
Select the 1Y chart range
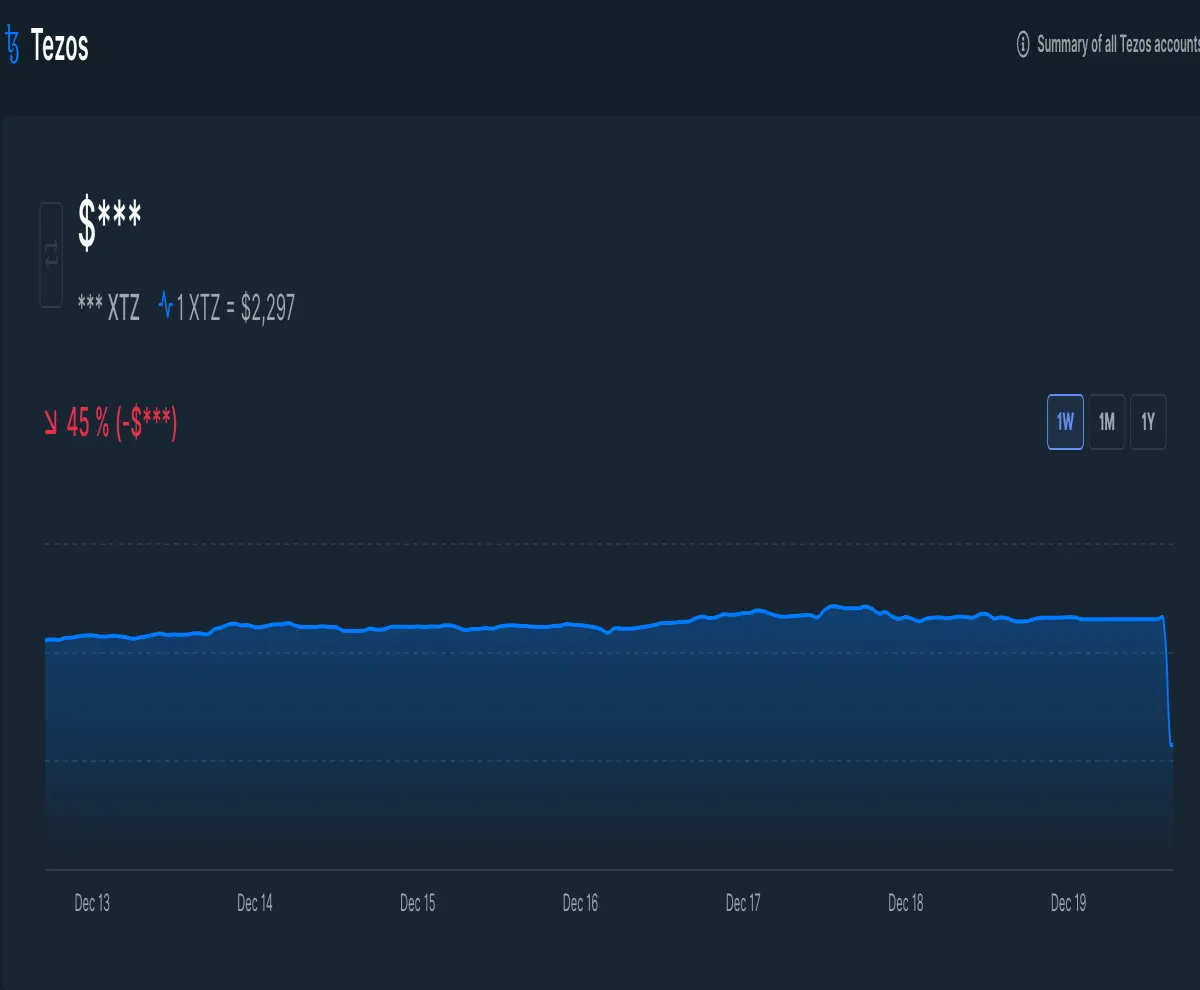click(x=1148, y=422)
